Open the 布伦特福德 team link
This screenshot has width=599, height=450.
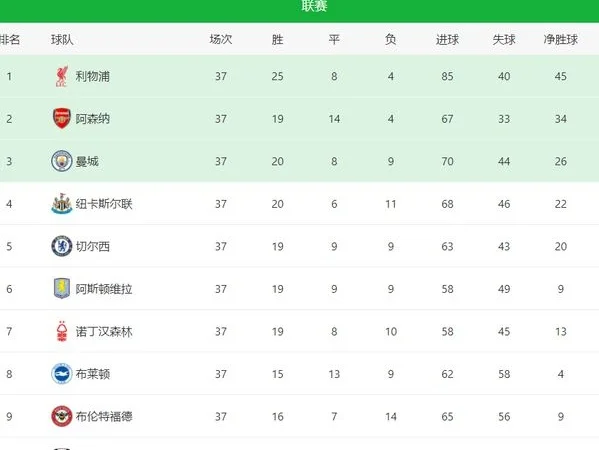[104, 416]
